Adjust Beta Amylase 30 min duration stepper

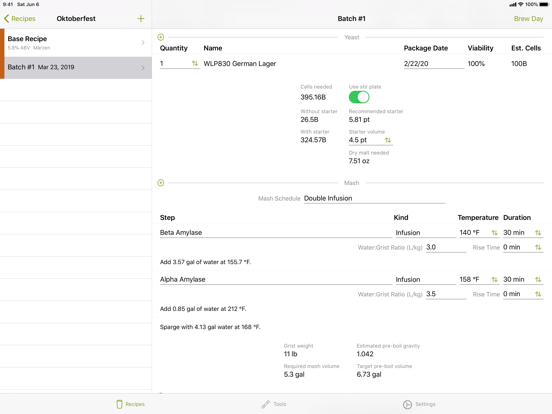(x=538, y=233)
